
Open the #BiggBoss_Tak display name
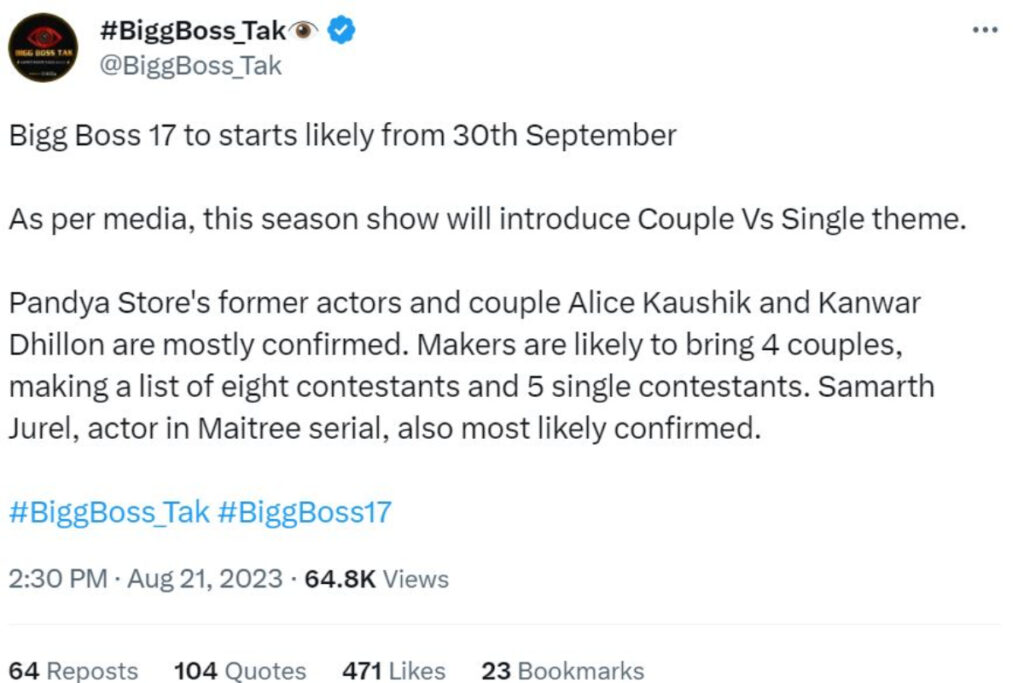[x=193, y=31]
